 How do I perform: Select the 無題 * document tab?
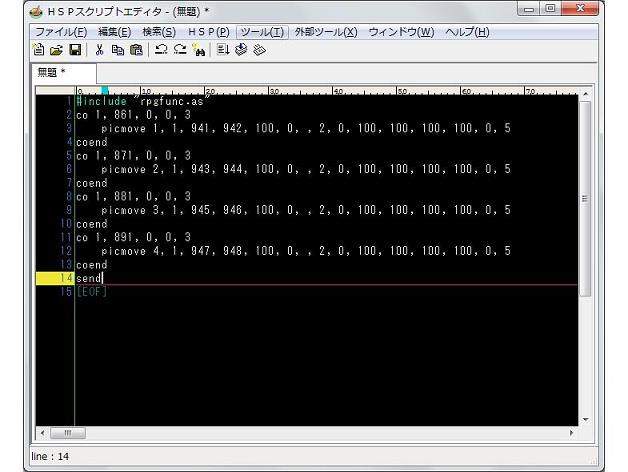pos(63,73)
